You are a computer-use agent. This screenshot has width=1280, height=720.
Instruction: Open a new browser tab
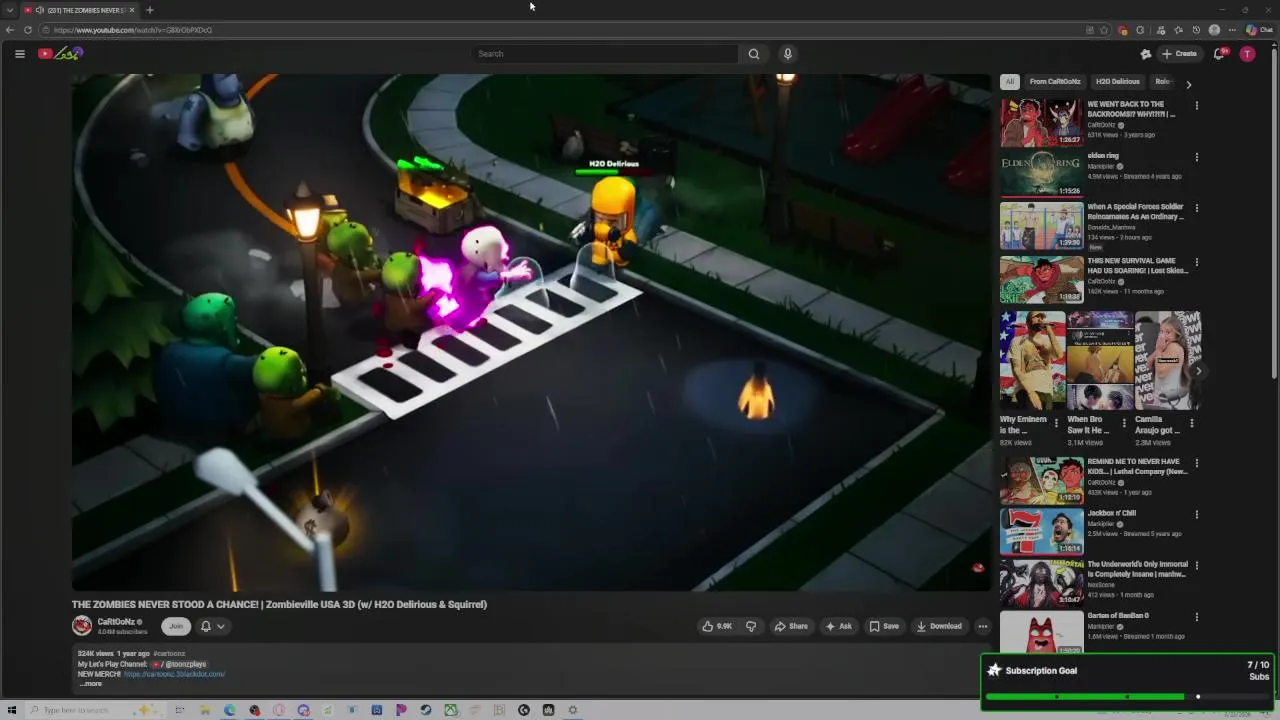149,10
